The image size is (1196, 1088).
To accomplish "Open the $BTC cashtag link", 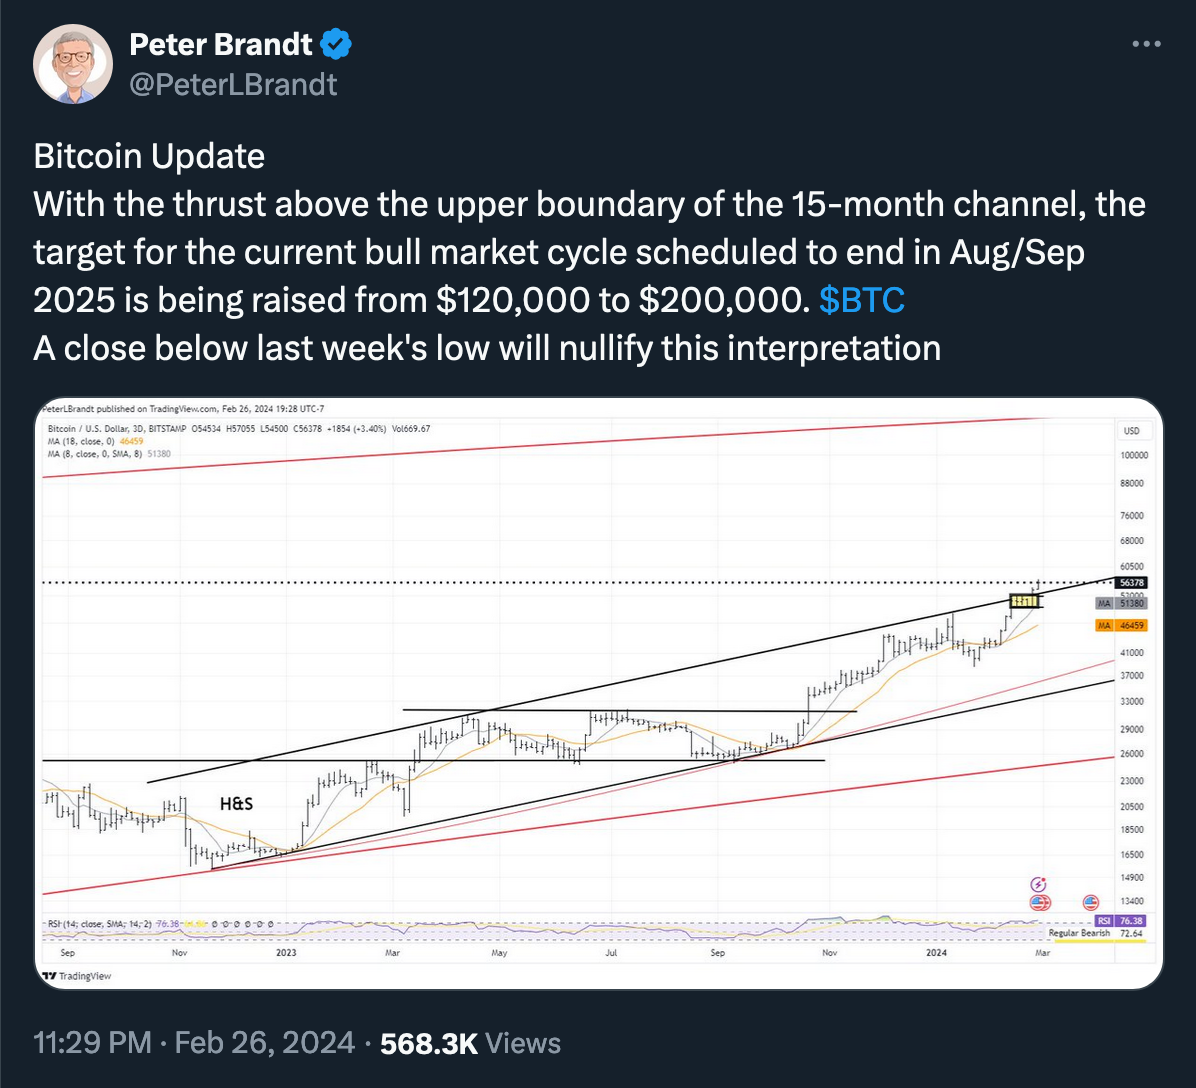I will (x=862, y=302).
